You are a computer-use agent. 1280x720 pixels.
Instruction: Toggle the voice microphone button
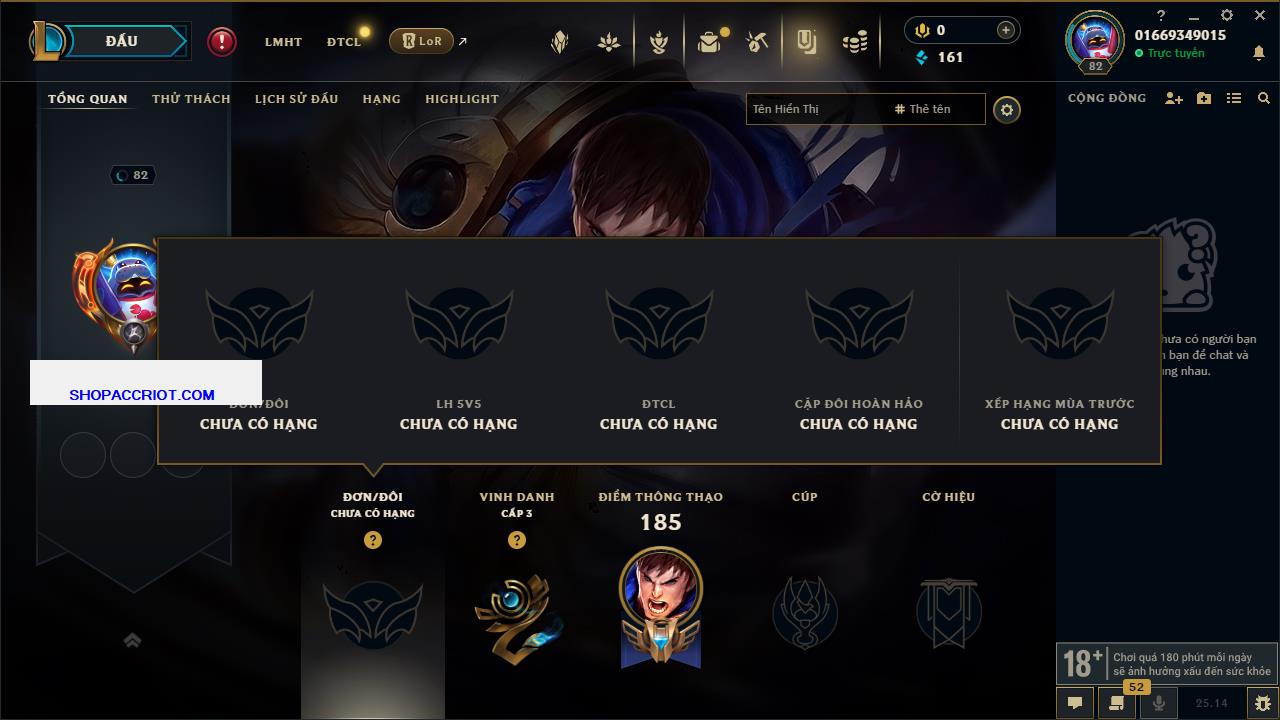coord(1159,703)
